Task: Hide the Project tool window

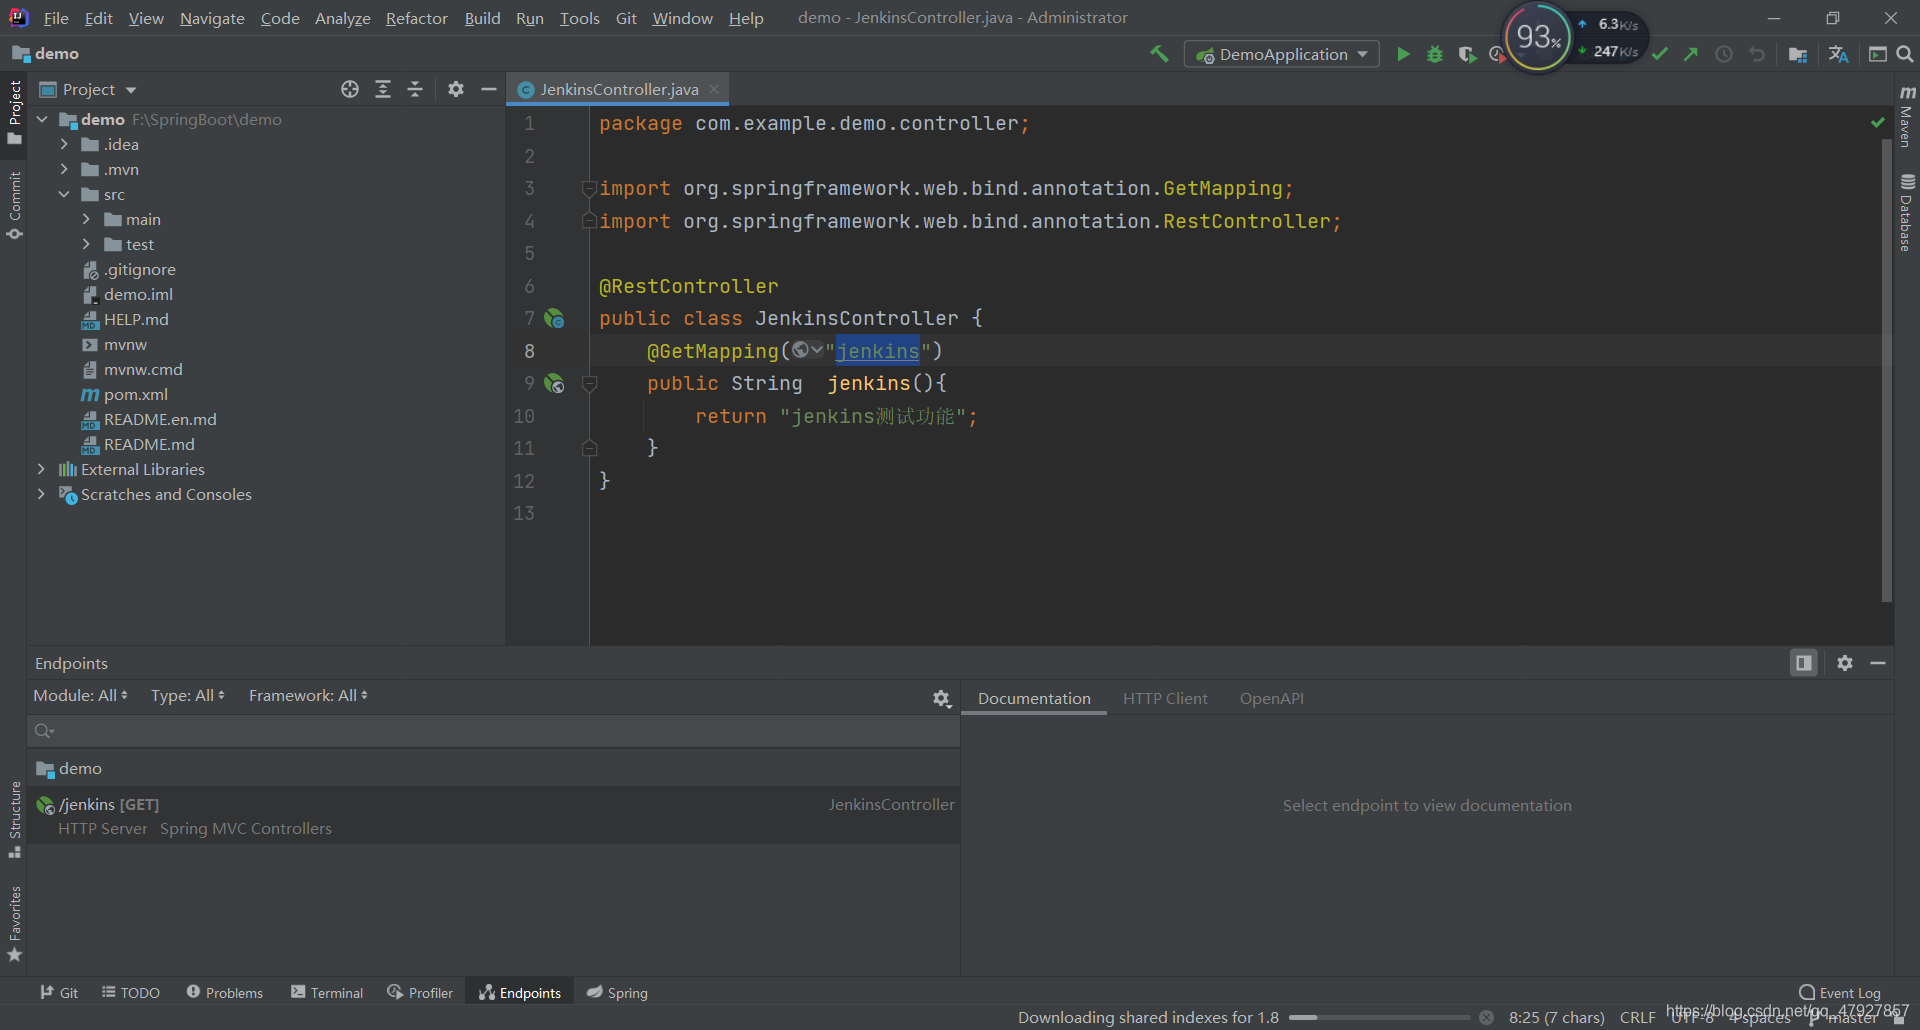Action: pos(489,89)
